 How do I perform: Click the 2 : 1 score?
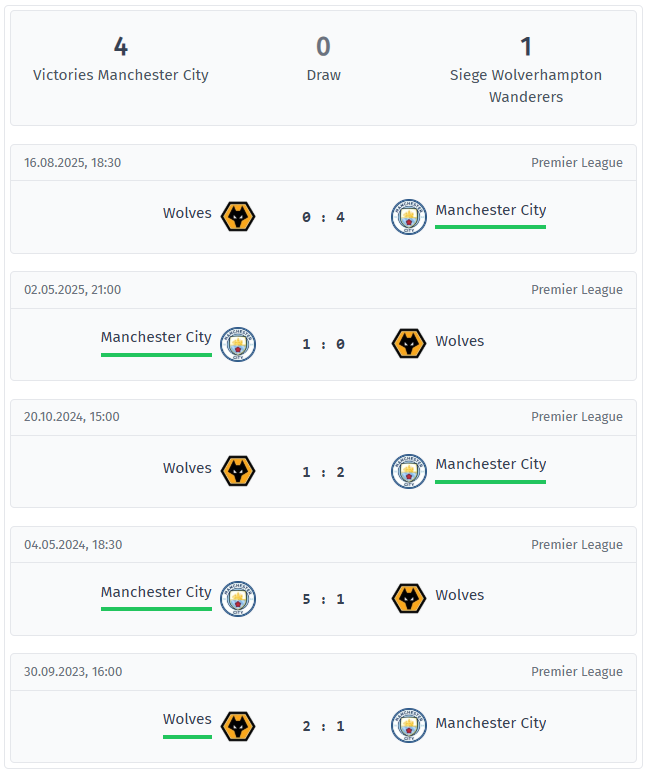(323, 727)
